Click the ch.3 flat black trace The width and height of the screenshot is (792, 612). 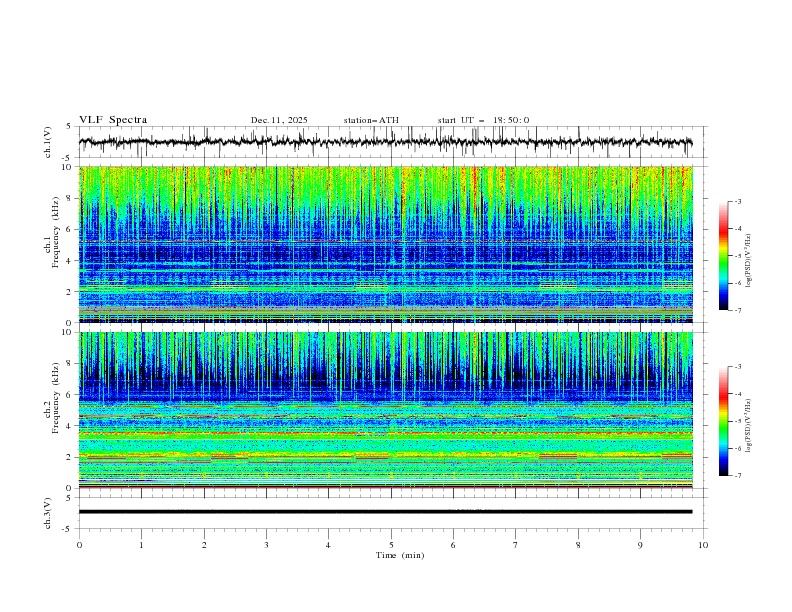click(x=385, y=512)
